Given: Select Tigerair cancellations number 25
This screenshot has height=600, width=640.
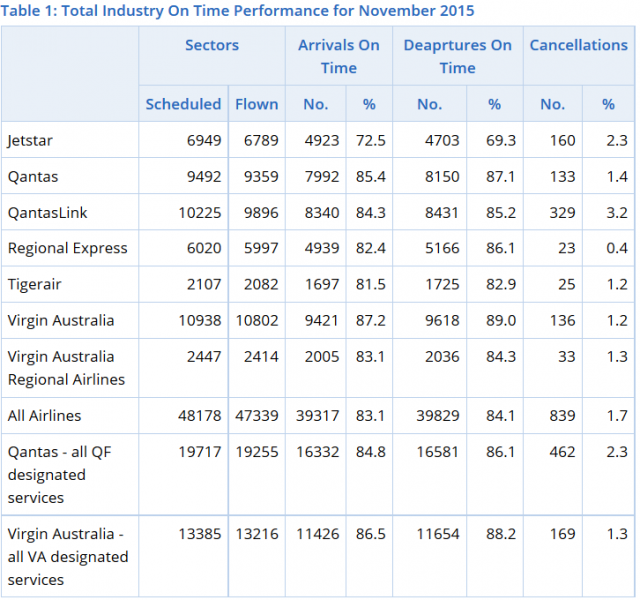Looking at the screenshot, I should (567, 284).
